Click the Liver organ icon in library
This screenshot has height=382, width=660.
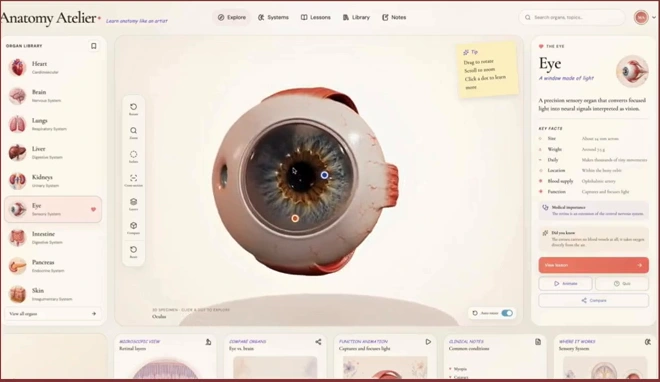(x=18, y=152)
